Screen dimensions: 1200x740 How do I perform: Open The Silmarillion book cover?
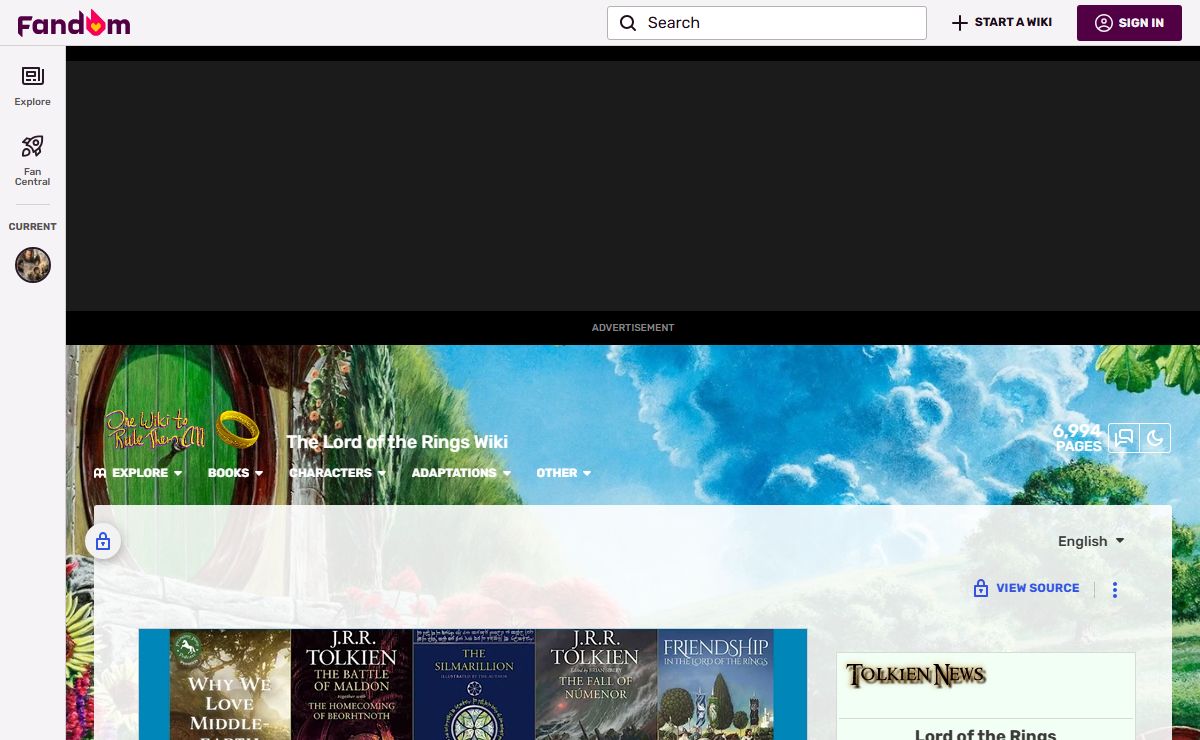click(474, 685)
